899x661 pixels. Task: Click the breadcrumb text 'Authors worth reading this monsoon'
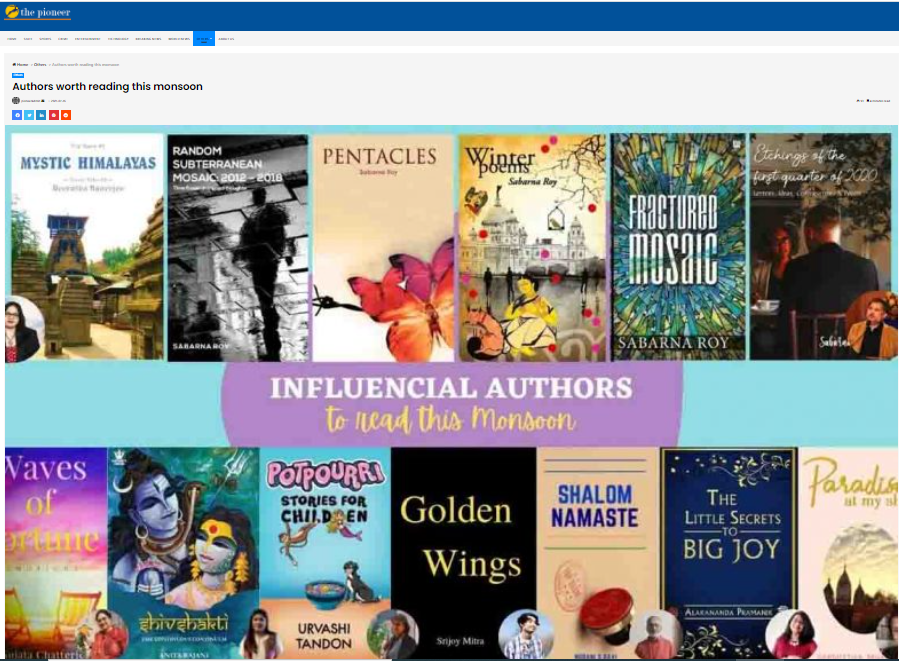85,65
